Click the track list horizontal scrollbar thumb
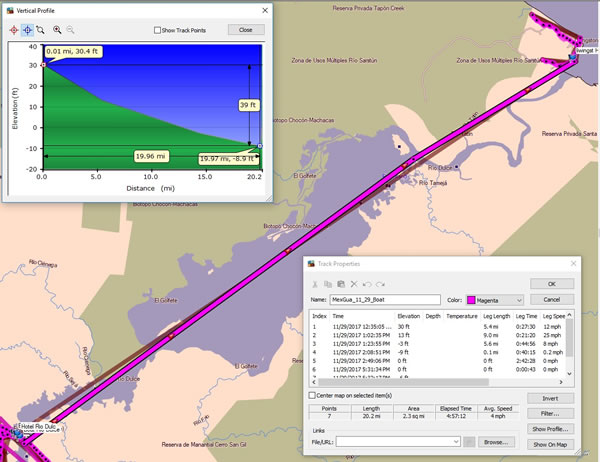This screenshot has height=462, width=600. (403, 382)
